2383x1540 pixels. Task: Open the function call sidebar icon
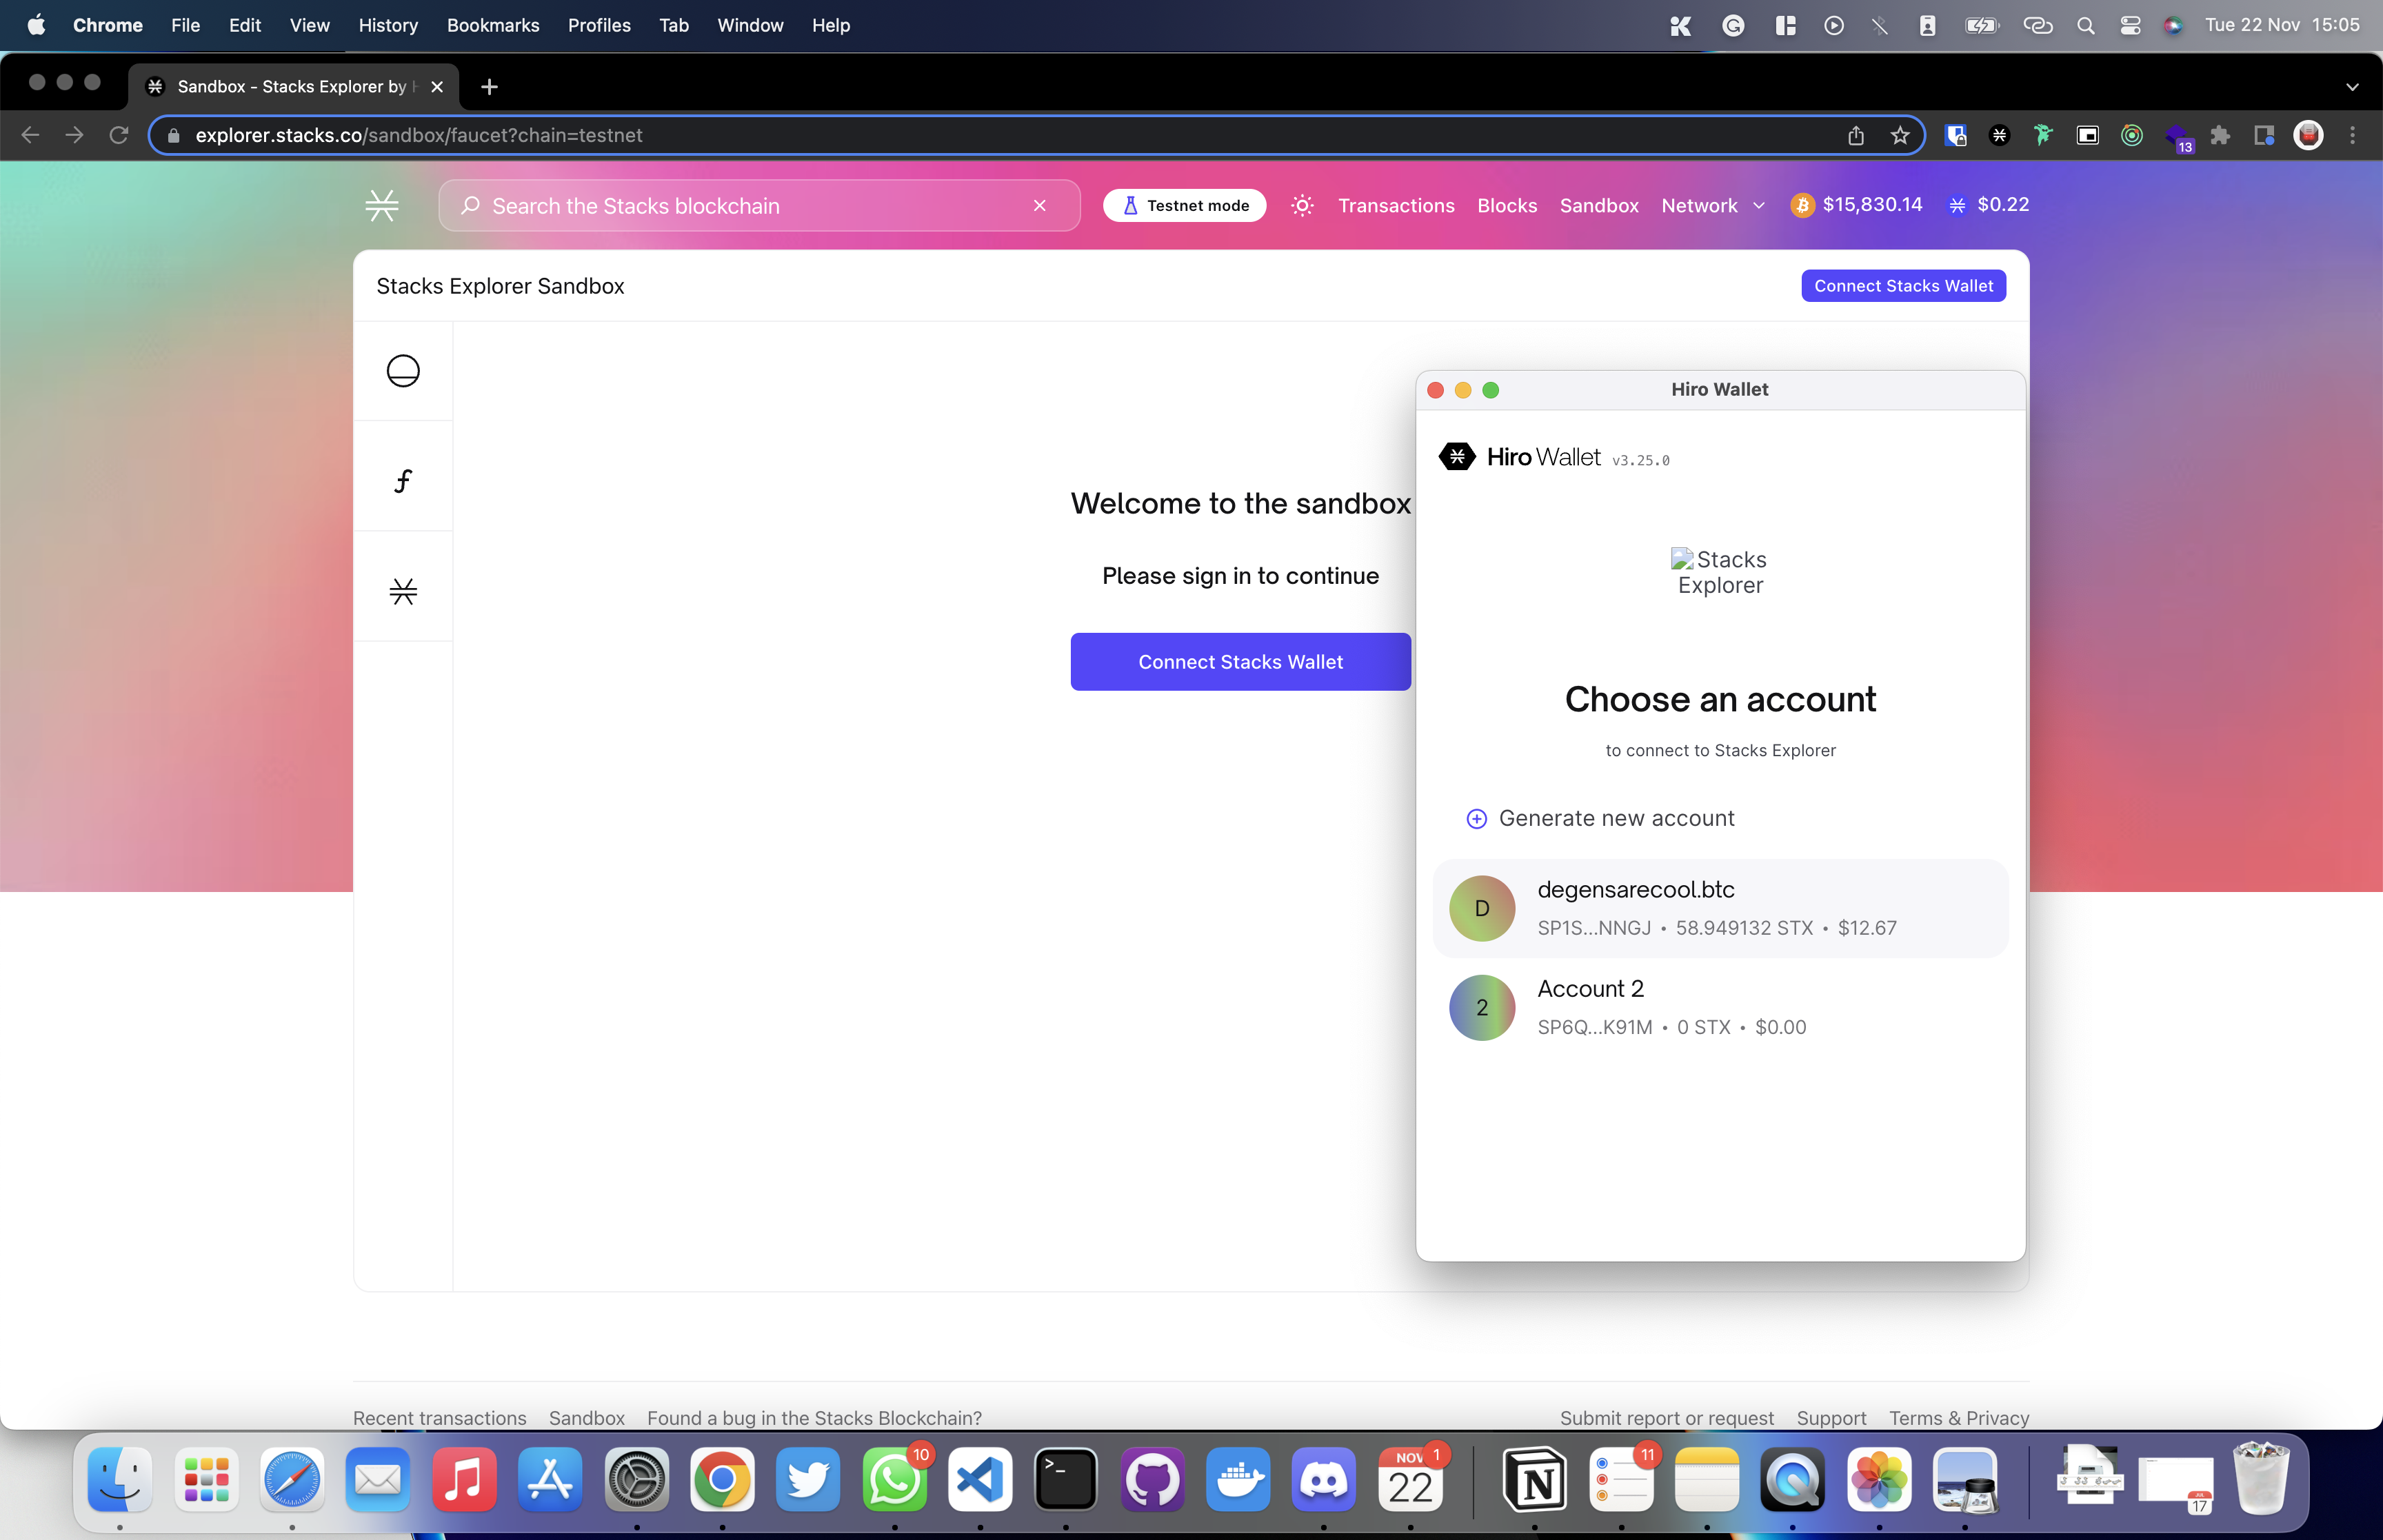pyautogui.click(x=403, y=481)
